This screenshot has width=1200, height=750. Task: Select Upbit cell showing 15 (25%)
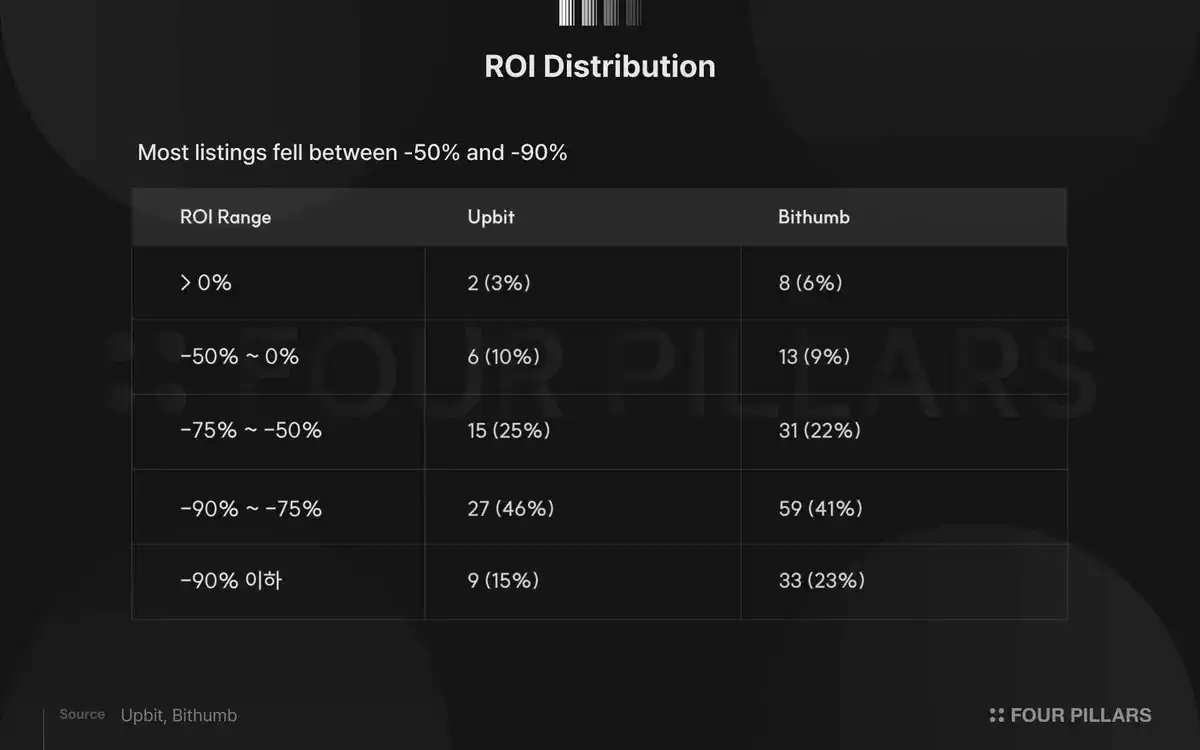coord(509,430)
